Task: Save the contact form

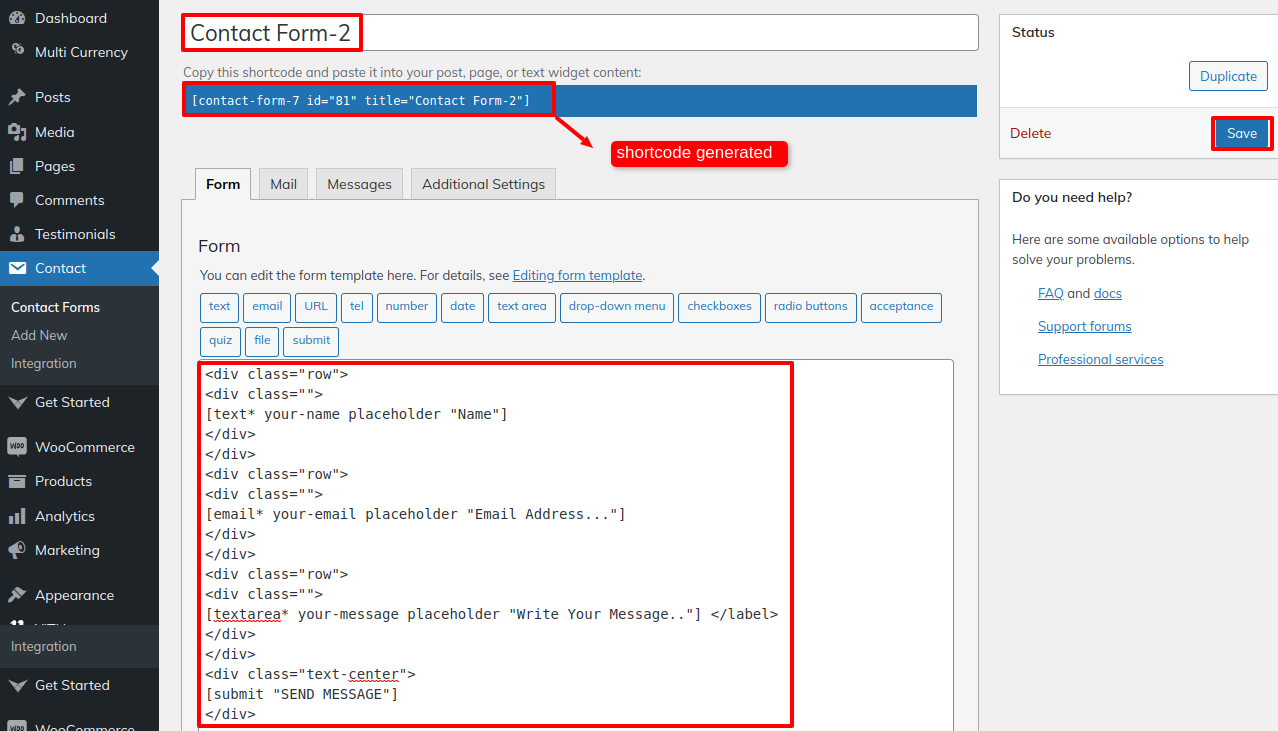Action: click(1241, 134)
